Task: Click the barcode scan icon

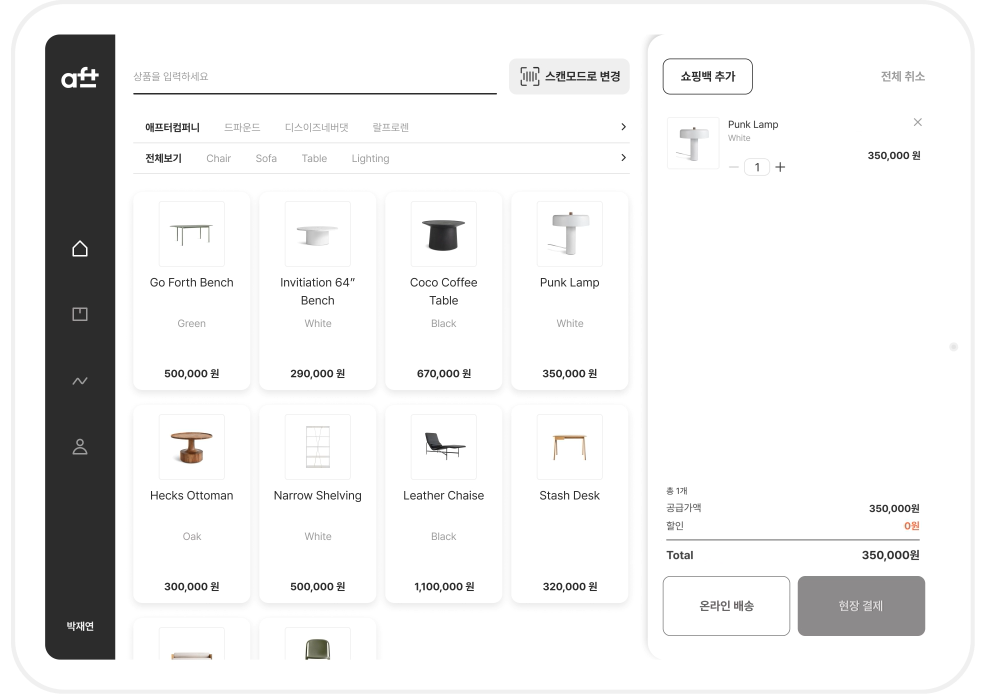Action: coord(529,77)
